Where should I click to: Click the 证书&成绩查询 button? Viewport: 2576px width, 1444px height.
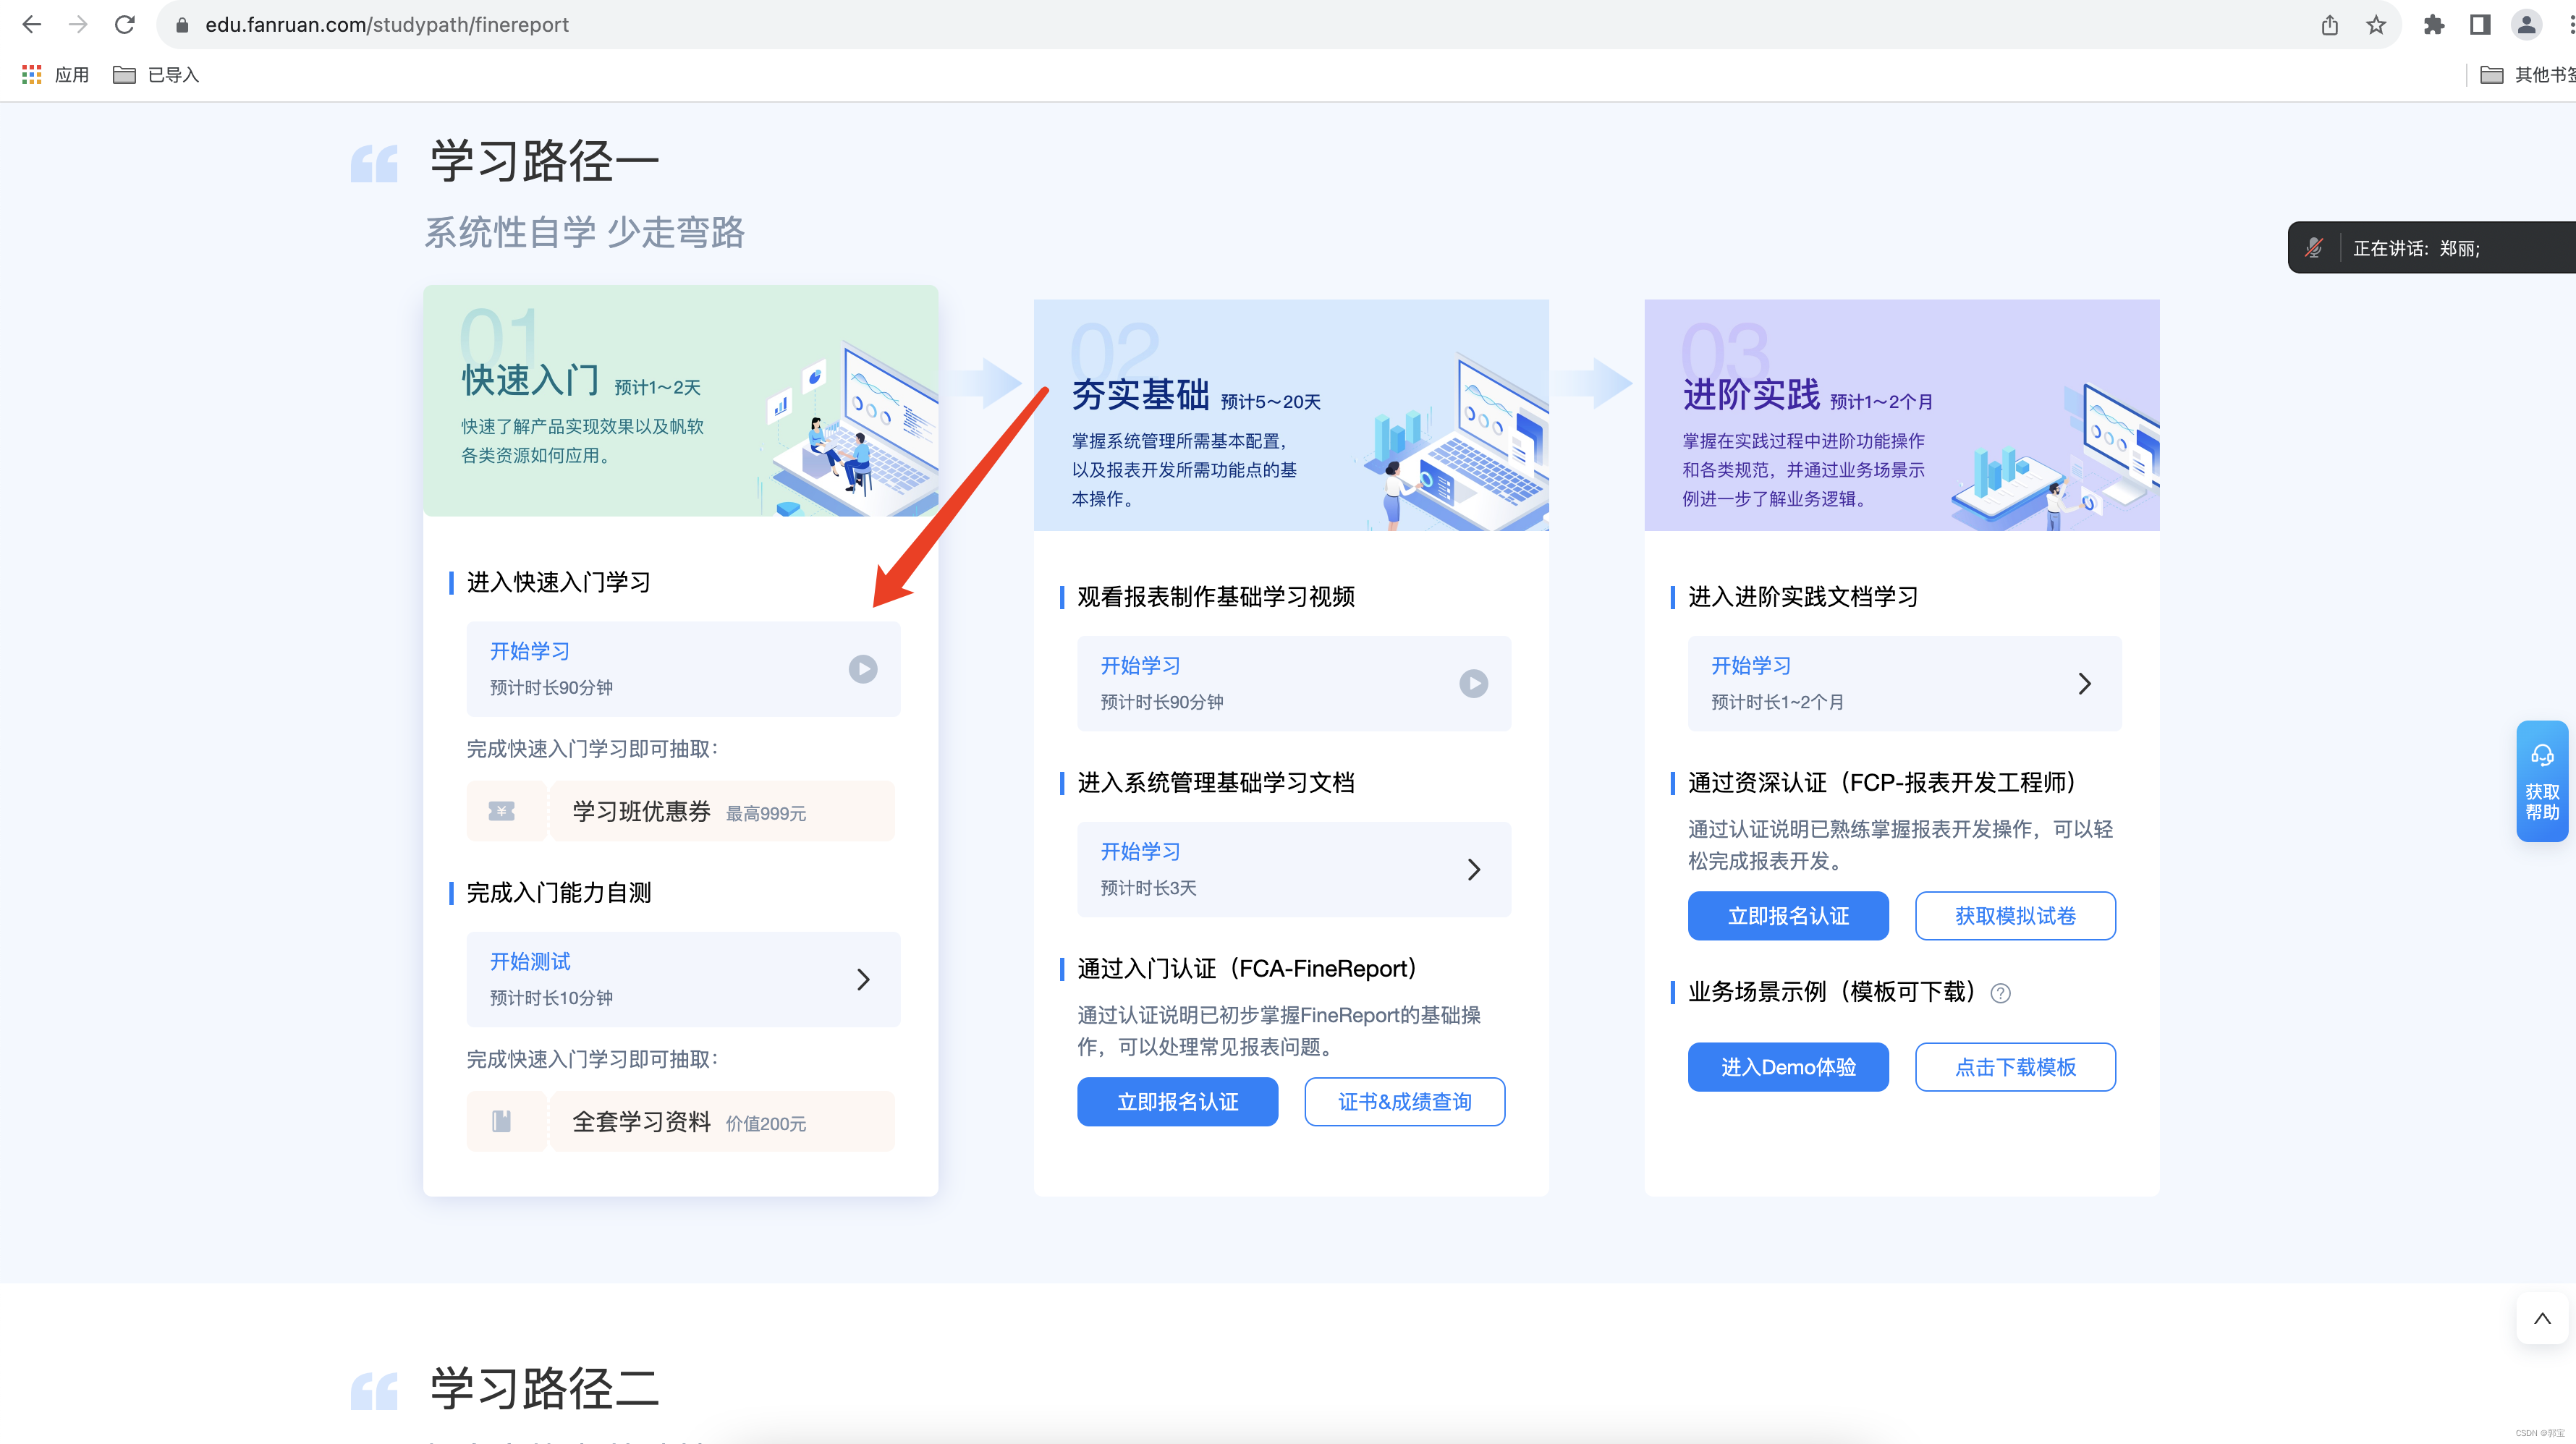click(x=1404, y=1101)
